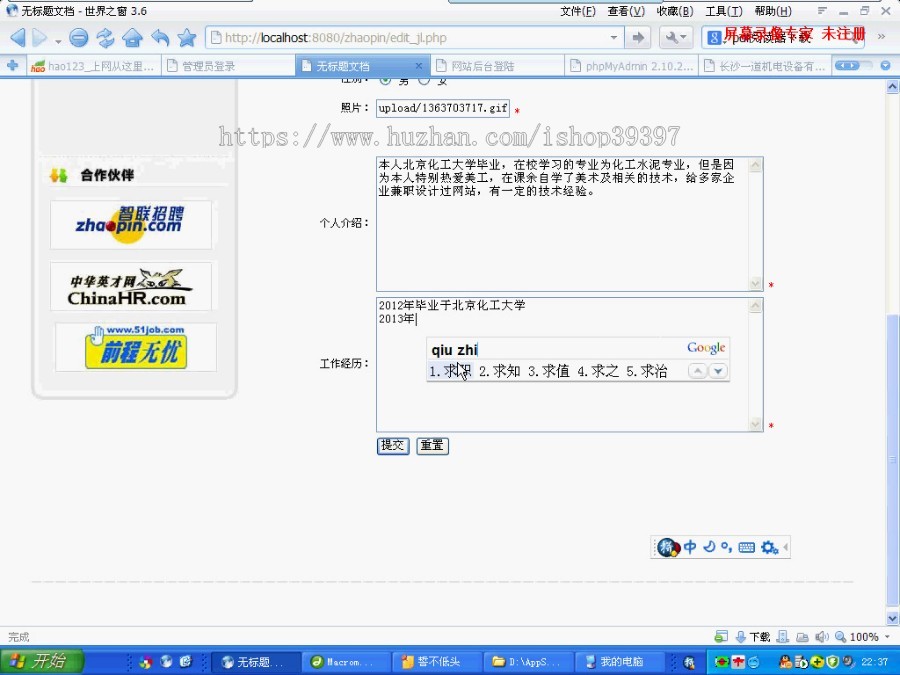Go back with the browser Back arrow
This screenshot has height=675, width=900.
[18, 38]
